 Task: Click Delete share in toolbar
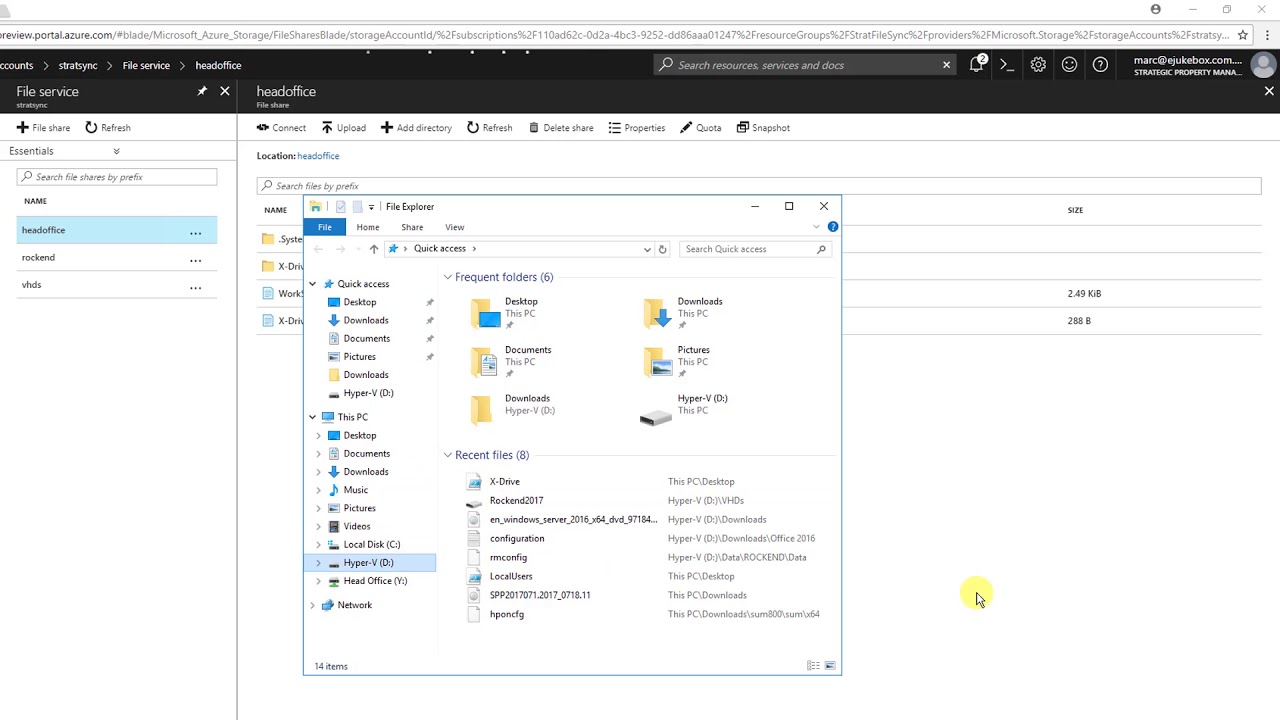561,128
